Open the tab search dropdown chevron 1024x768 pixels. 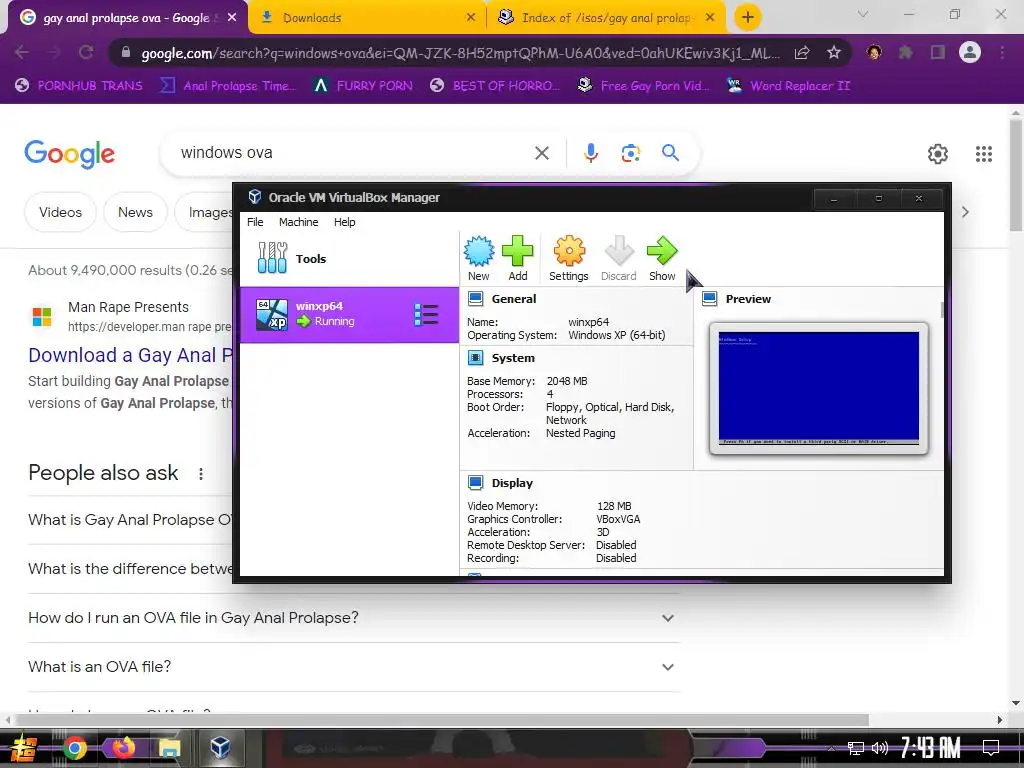click(863, 14)
